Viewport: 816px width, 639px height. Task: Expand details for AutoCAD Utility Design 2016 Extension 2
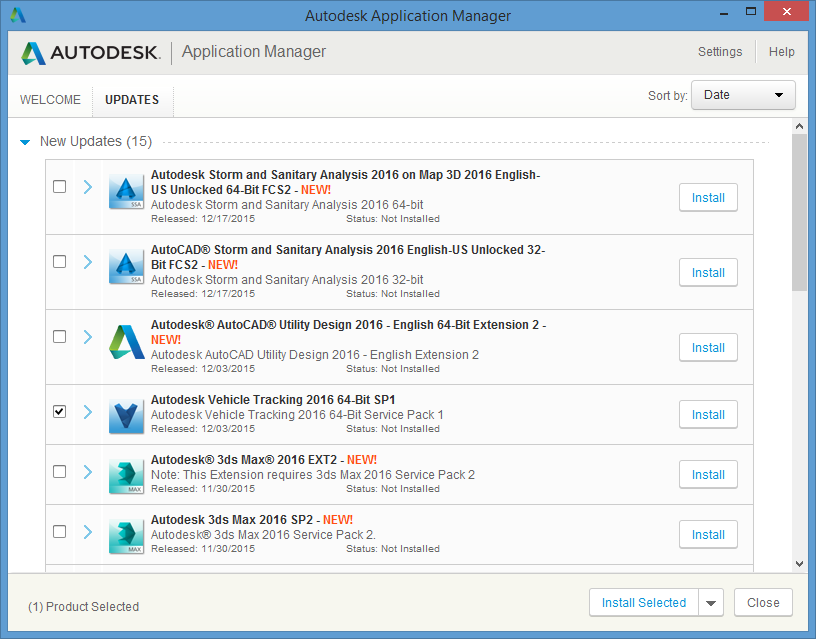[88, 337]
